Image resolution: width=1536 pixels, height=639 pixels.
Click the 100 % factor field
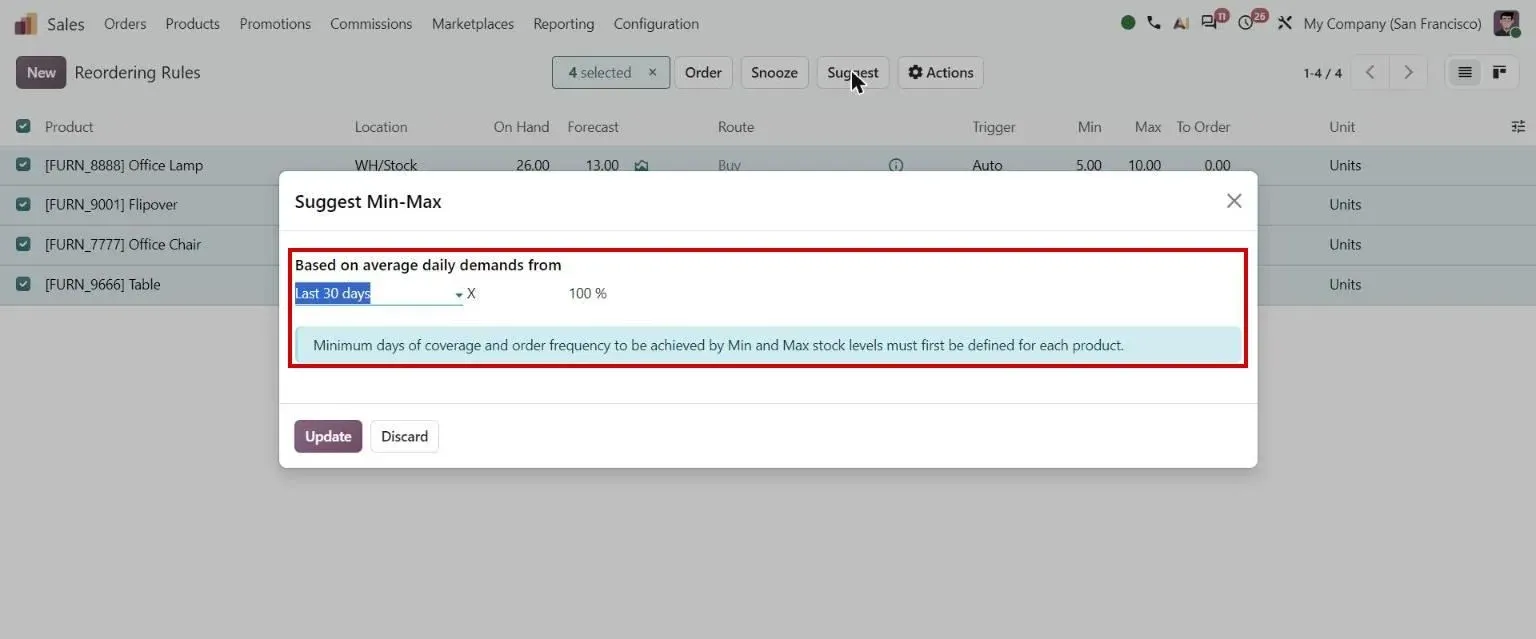click(x=588, y=293)
